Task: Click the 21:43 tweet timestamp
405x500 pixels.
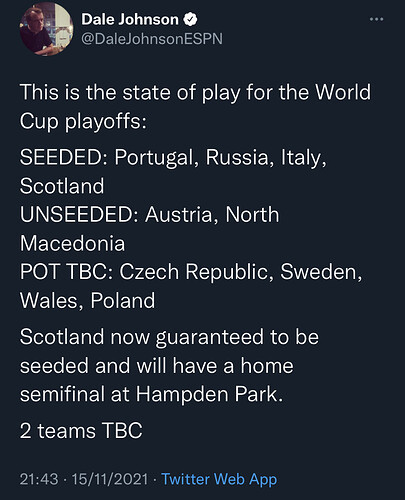Action: click(x=39, y=479)
